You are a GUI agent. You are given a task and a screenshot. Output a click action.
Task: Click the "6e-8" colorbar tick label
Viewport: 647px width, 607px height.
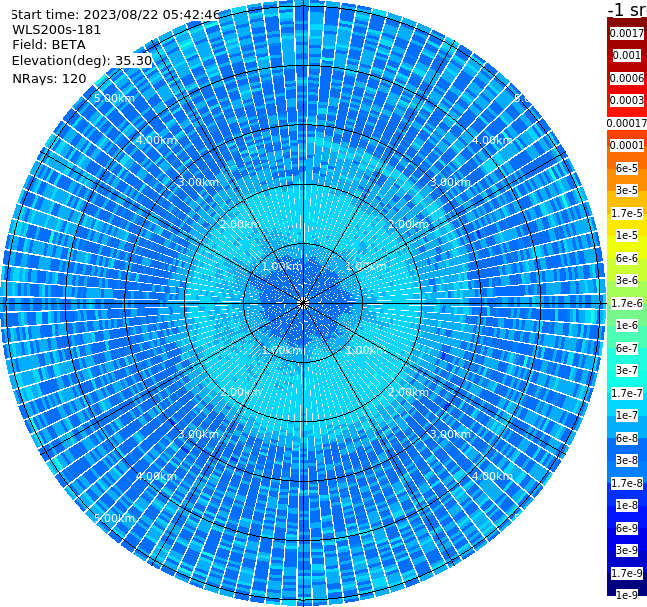pyautogui.click(x=627, y=438)
